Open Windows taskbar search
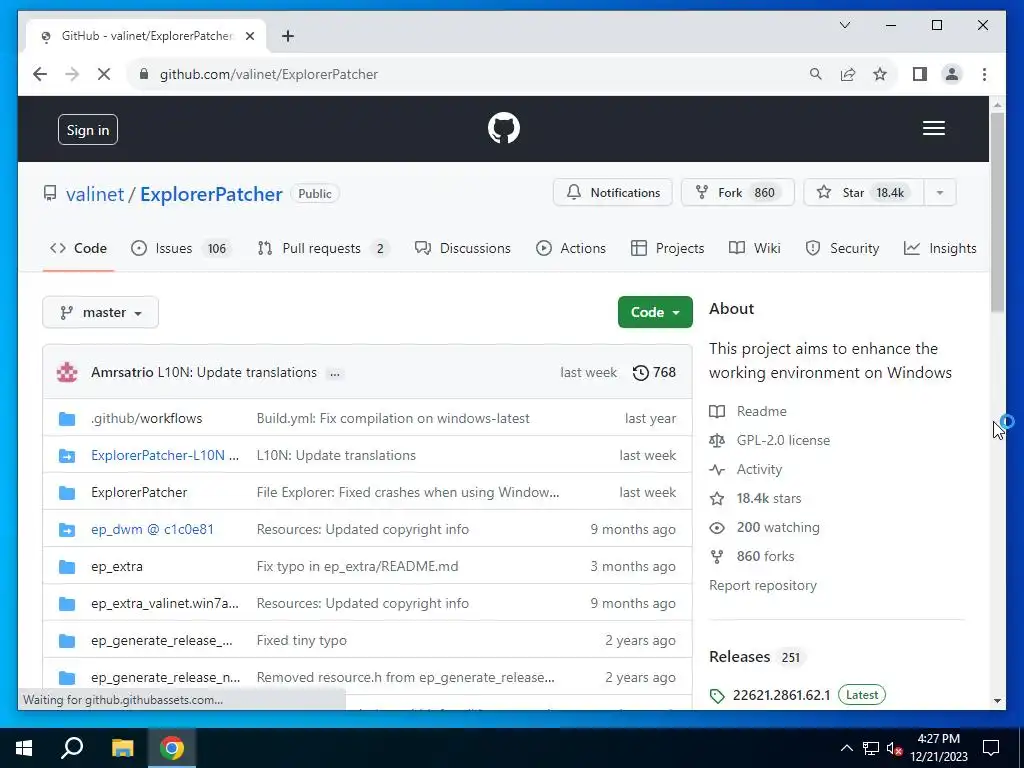Image resolution: width=1024 pixels, height=768 pixels. (x=72, y=748)
